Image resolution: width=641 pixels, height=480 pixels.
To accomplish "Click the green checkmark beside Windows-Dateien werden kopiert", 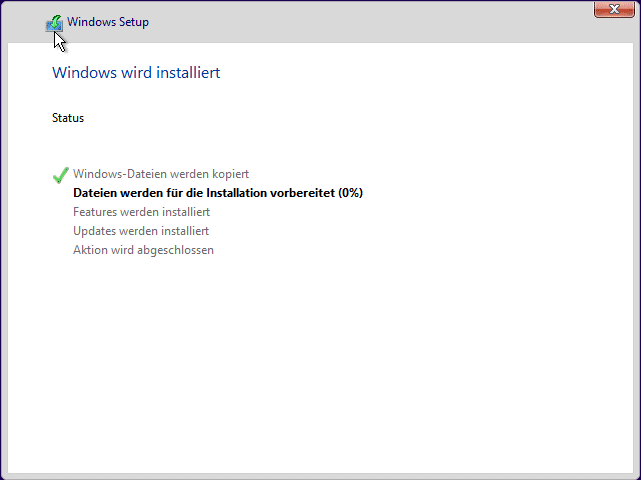I will (61, 175).
